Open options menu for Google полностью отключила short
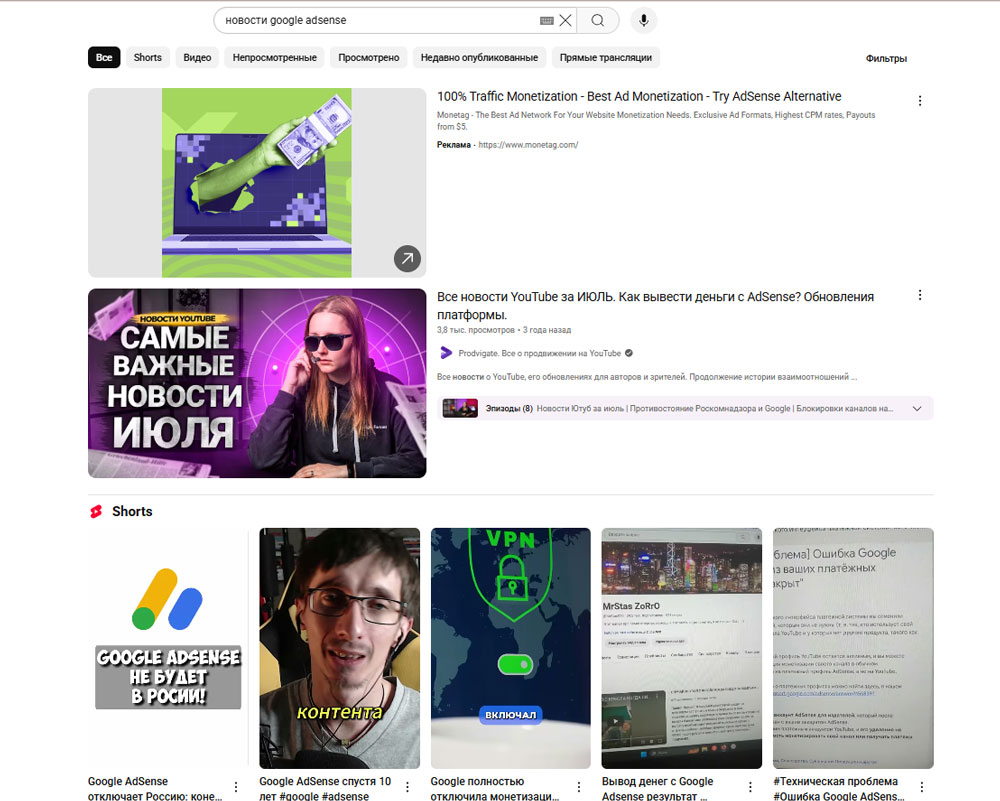The image size is (1000, 801). tap(578, 787)
